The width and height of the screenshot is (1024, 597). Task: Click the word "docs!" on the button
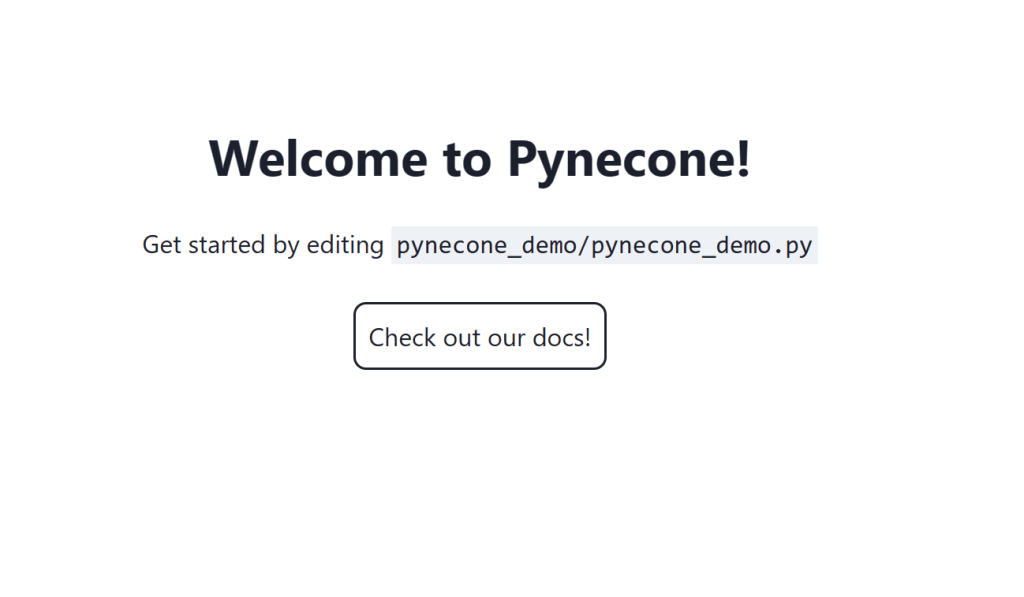[x=562, y=337]
